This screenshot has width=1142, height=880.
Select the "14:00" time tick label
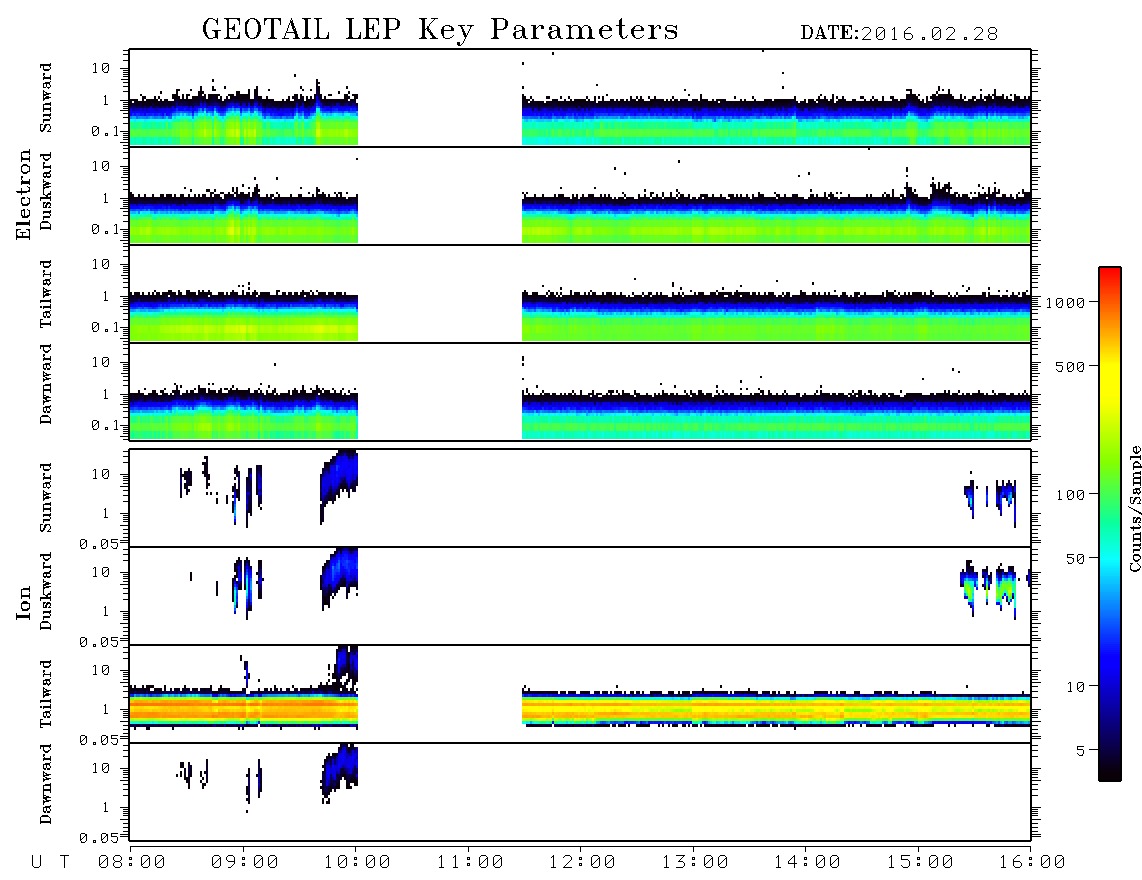point(807,863)
